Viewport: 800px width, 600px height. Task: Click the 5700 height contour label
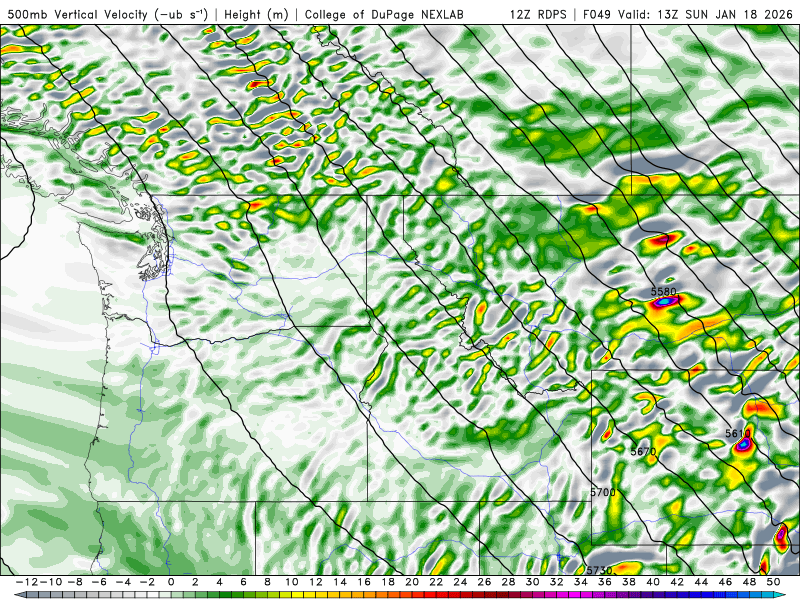603,492
